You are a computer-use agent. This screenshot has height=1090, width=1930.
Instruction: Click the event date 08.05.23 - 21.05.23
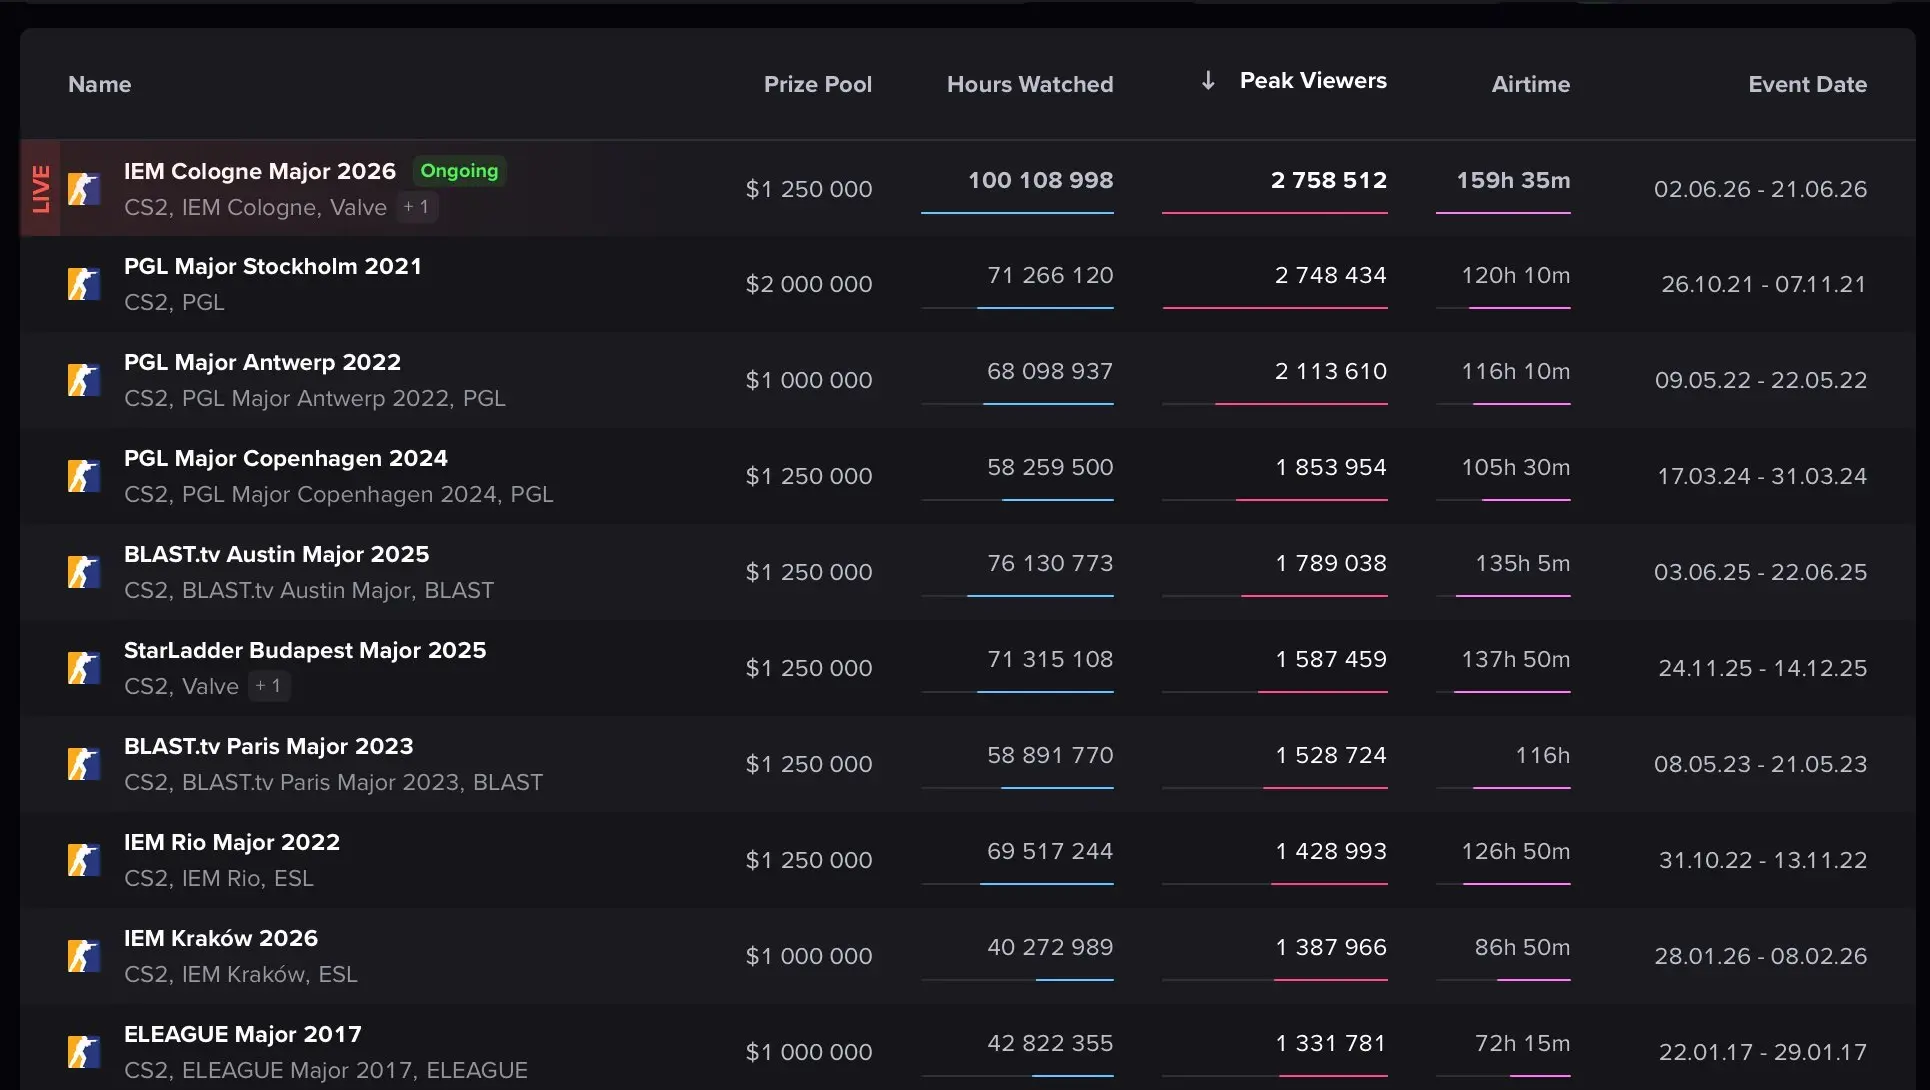click(x=1761, y=764)
